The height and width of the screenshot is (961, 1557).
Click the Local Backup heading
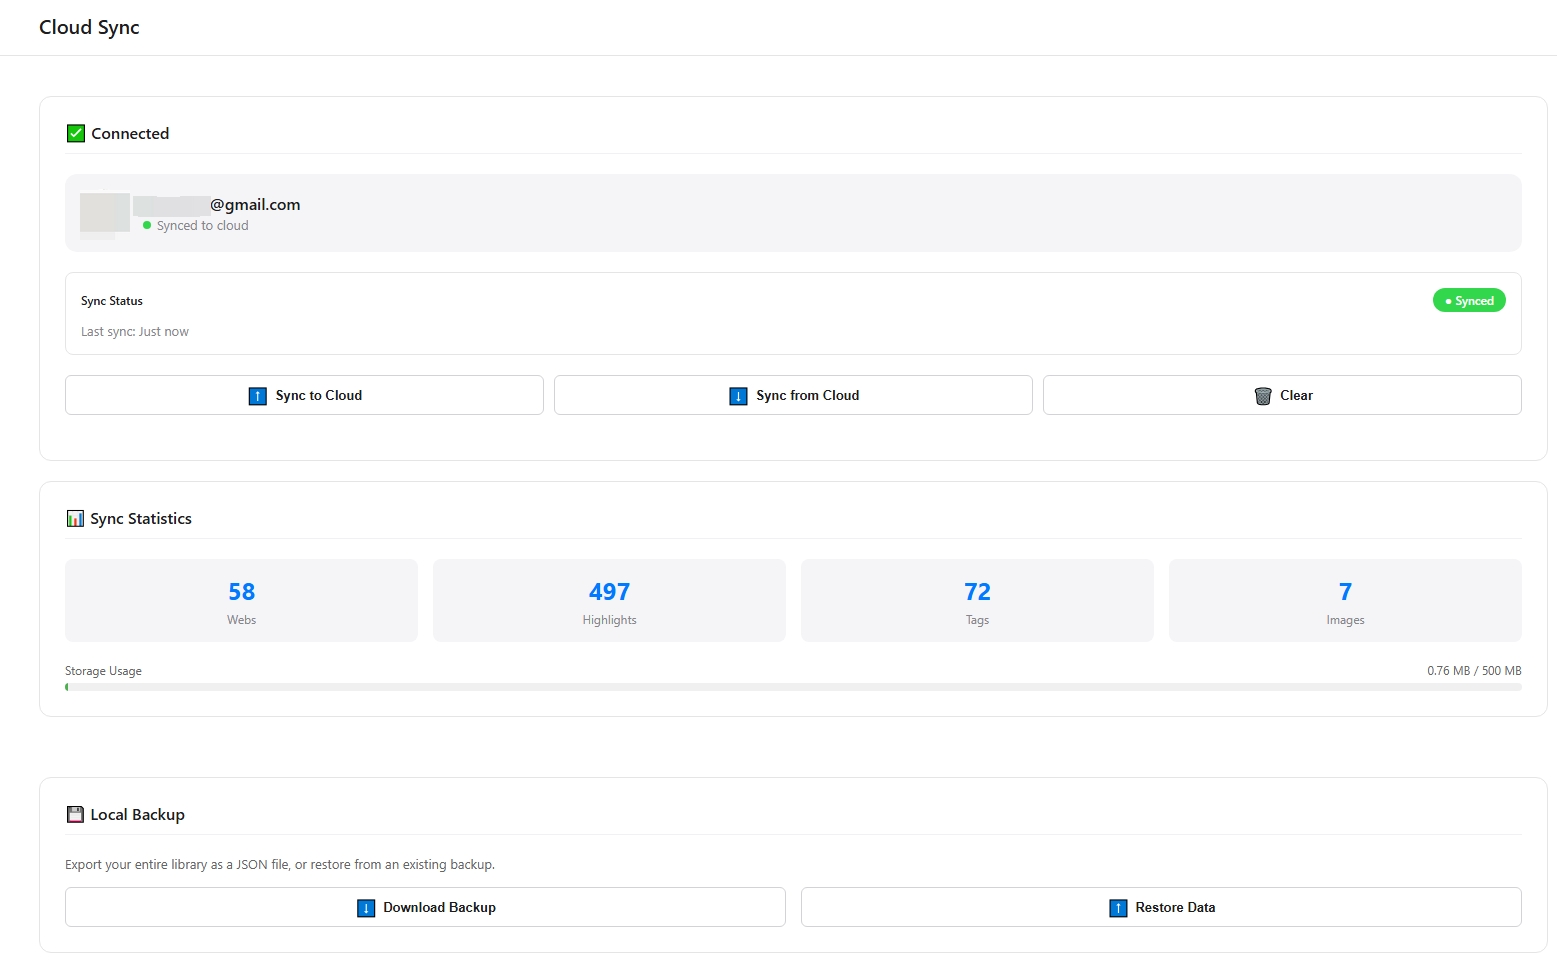pos(137,814)
